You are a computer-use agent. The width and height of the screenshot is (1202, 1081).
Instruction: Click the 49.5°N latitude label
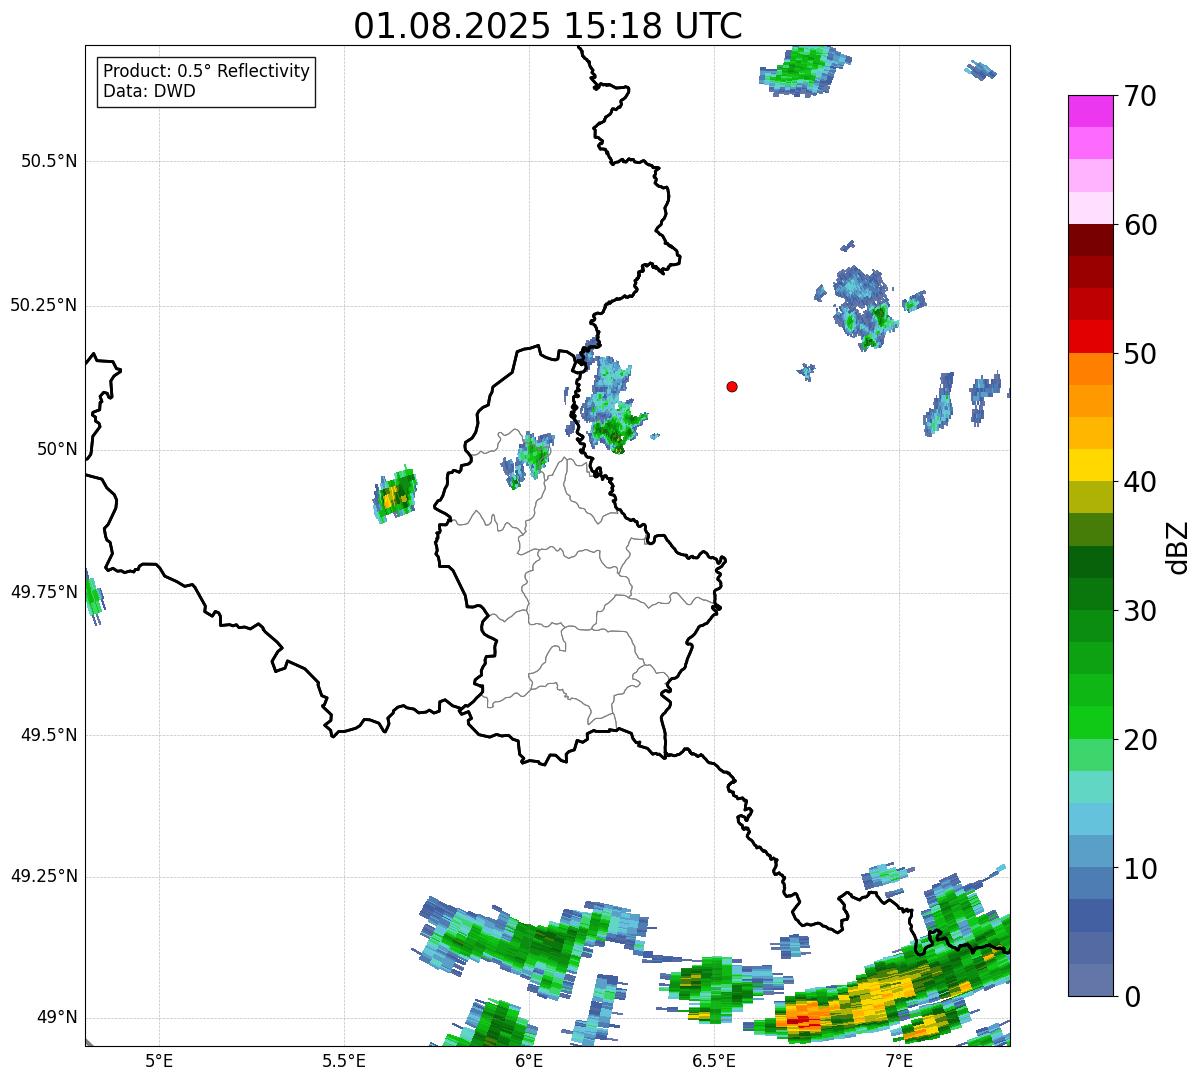49,735
